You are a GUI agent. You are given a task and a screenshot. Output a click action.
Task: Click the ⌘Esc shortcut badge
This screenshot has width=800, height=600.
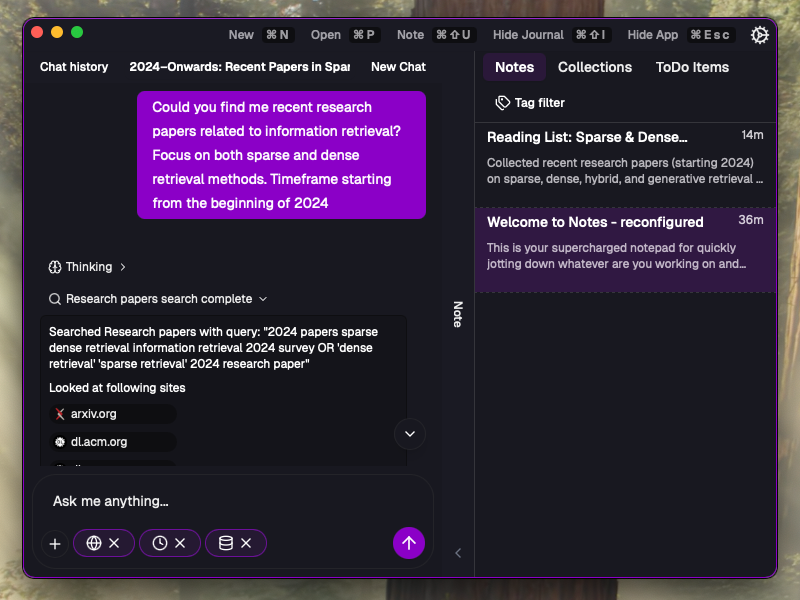tap(710, 35)
